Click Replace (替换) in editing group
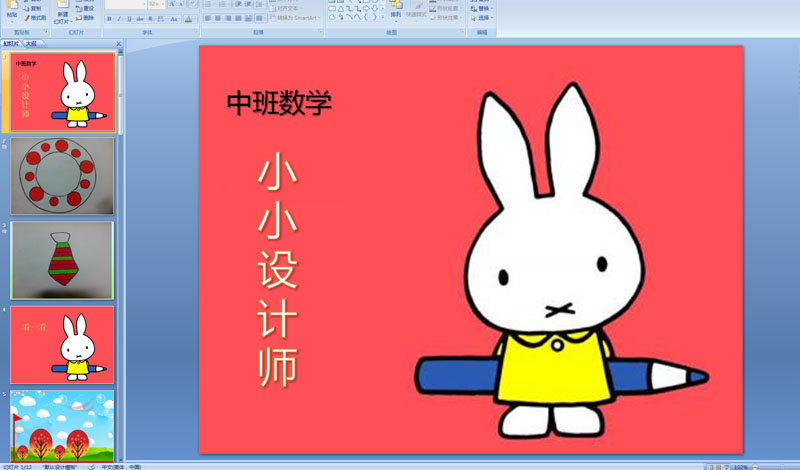Image resolution: width=800 pixels, height=470 pixels. (482, 9)
